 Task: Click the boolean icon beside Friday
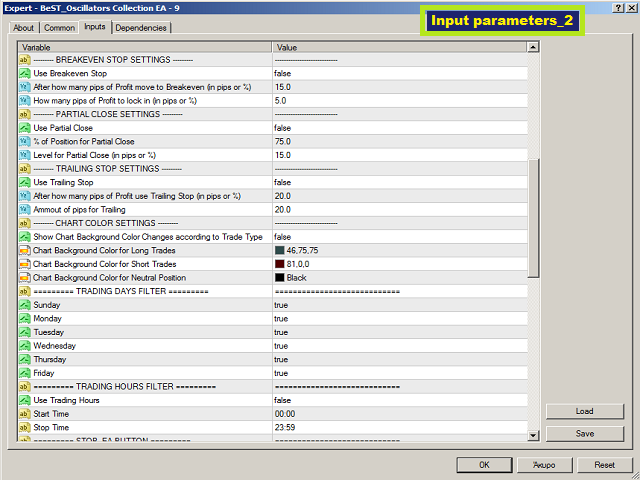point(25,373)
